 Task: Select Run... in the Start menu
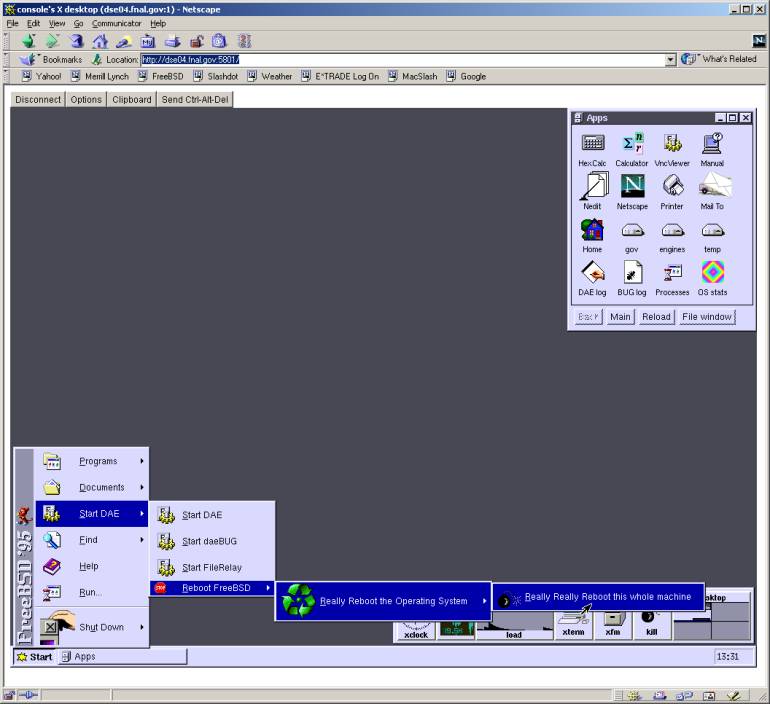pos(92,592)
